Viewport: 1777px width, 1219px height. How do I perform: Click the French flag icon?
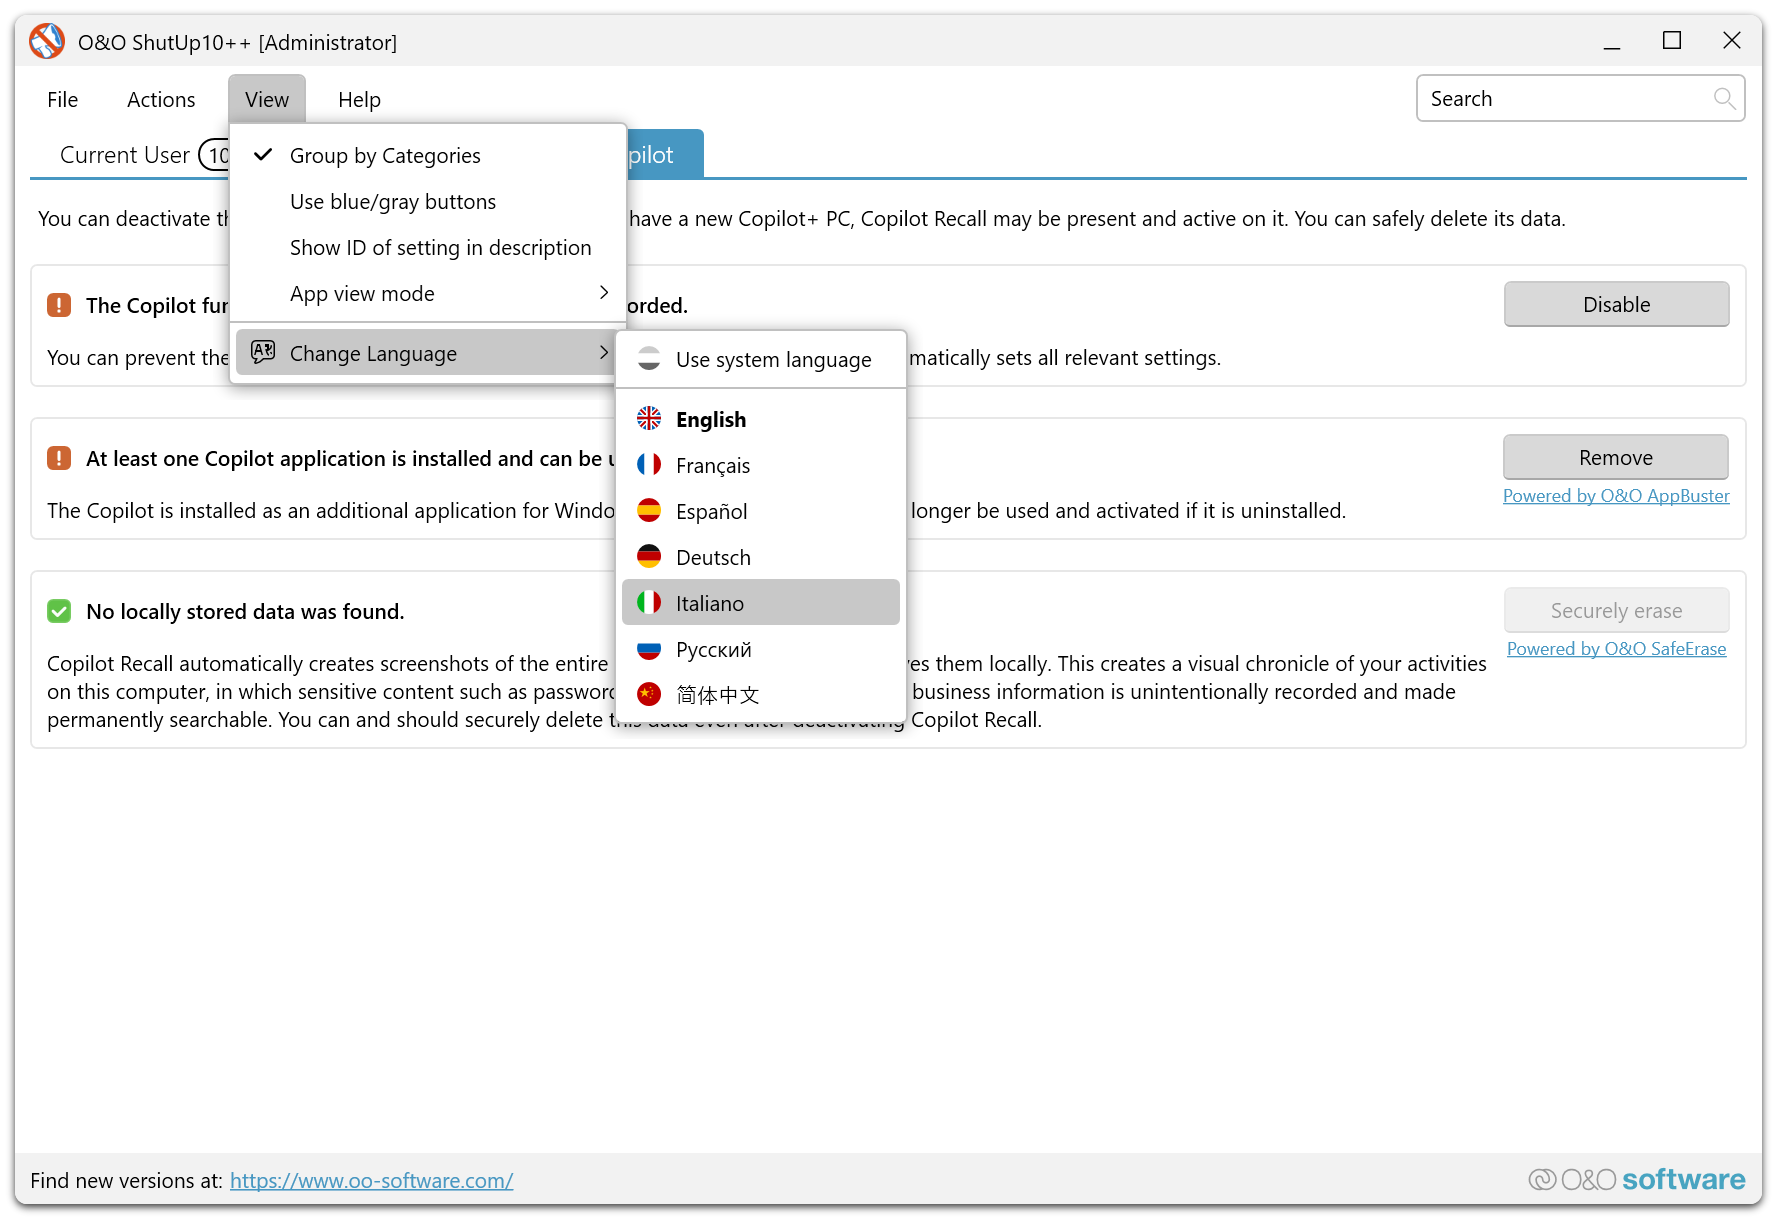click(649, 465)
